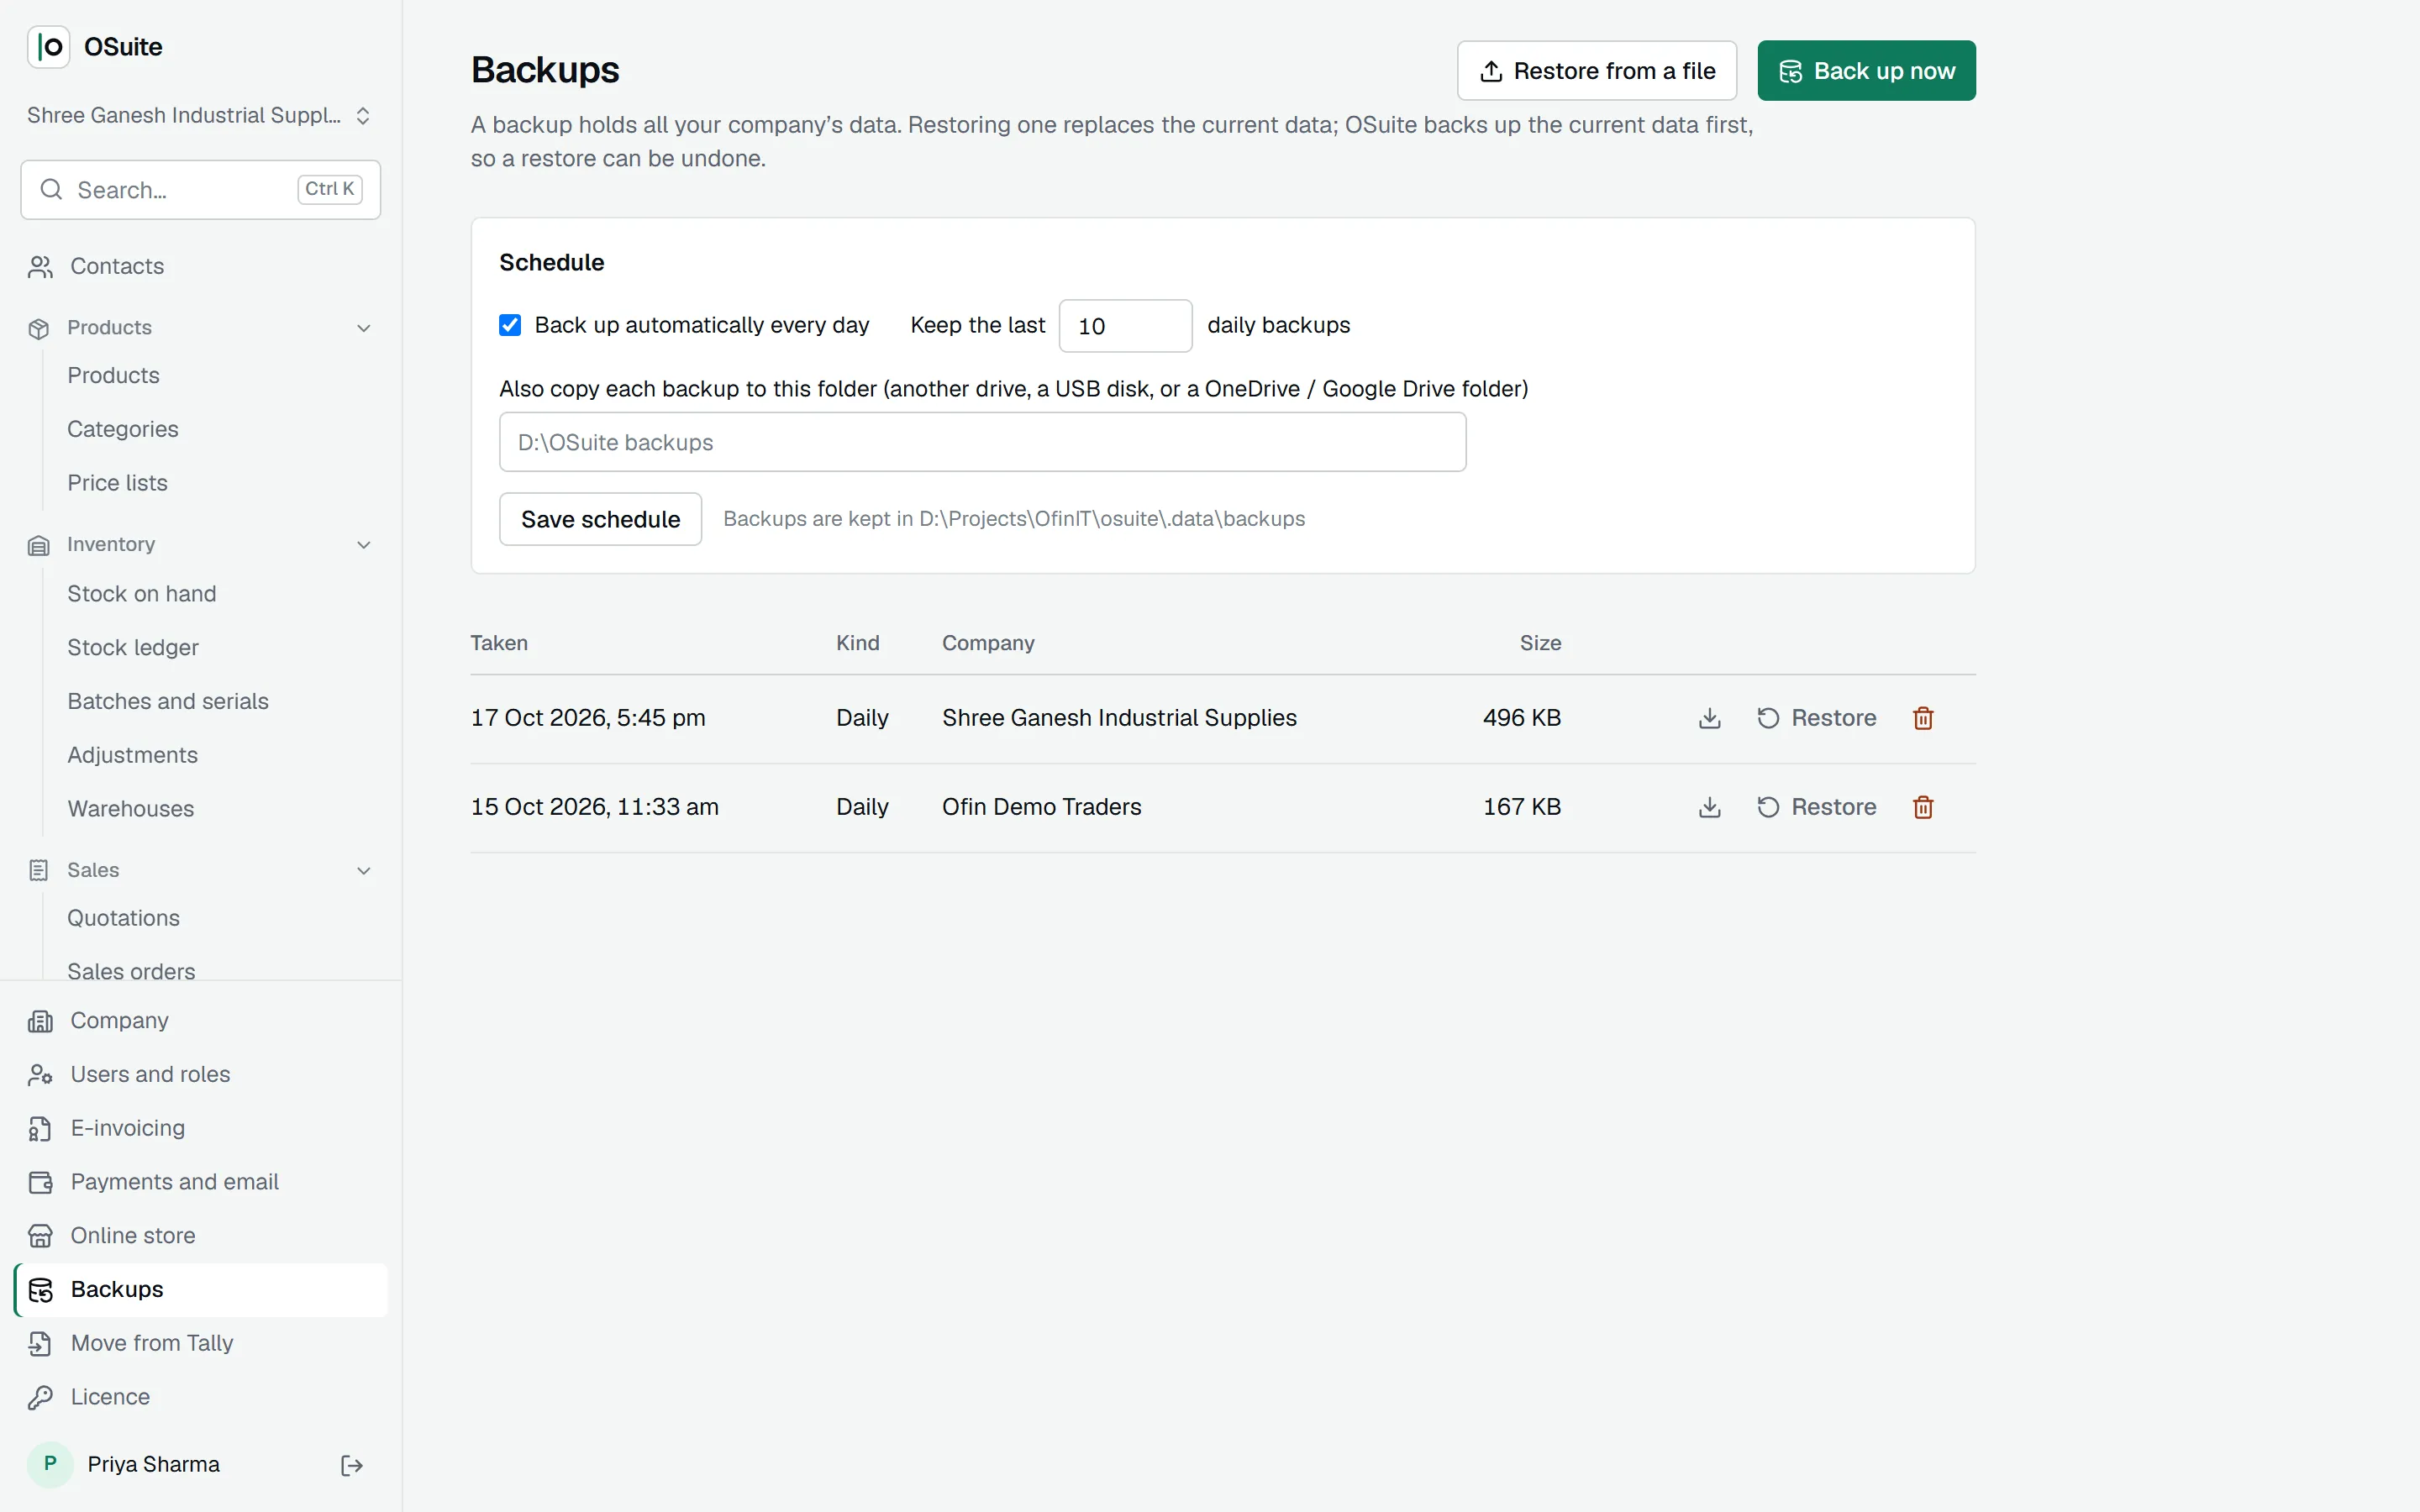Collapse the Products section
Image resolution: width=2420 pixels, height=1512 pixels.
(x=200, y=328)
